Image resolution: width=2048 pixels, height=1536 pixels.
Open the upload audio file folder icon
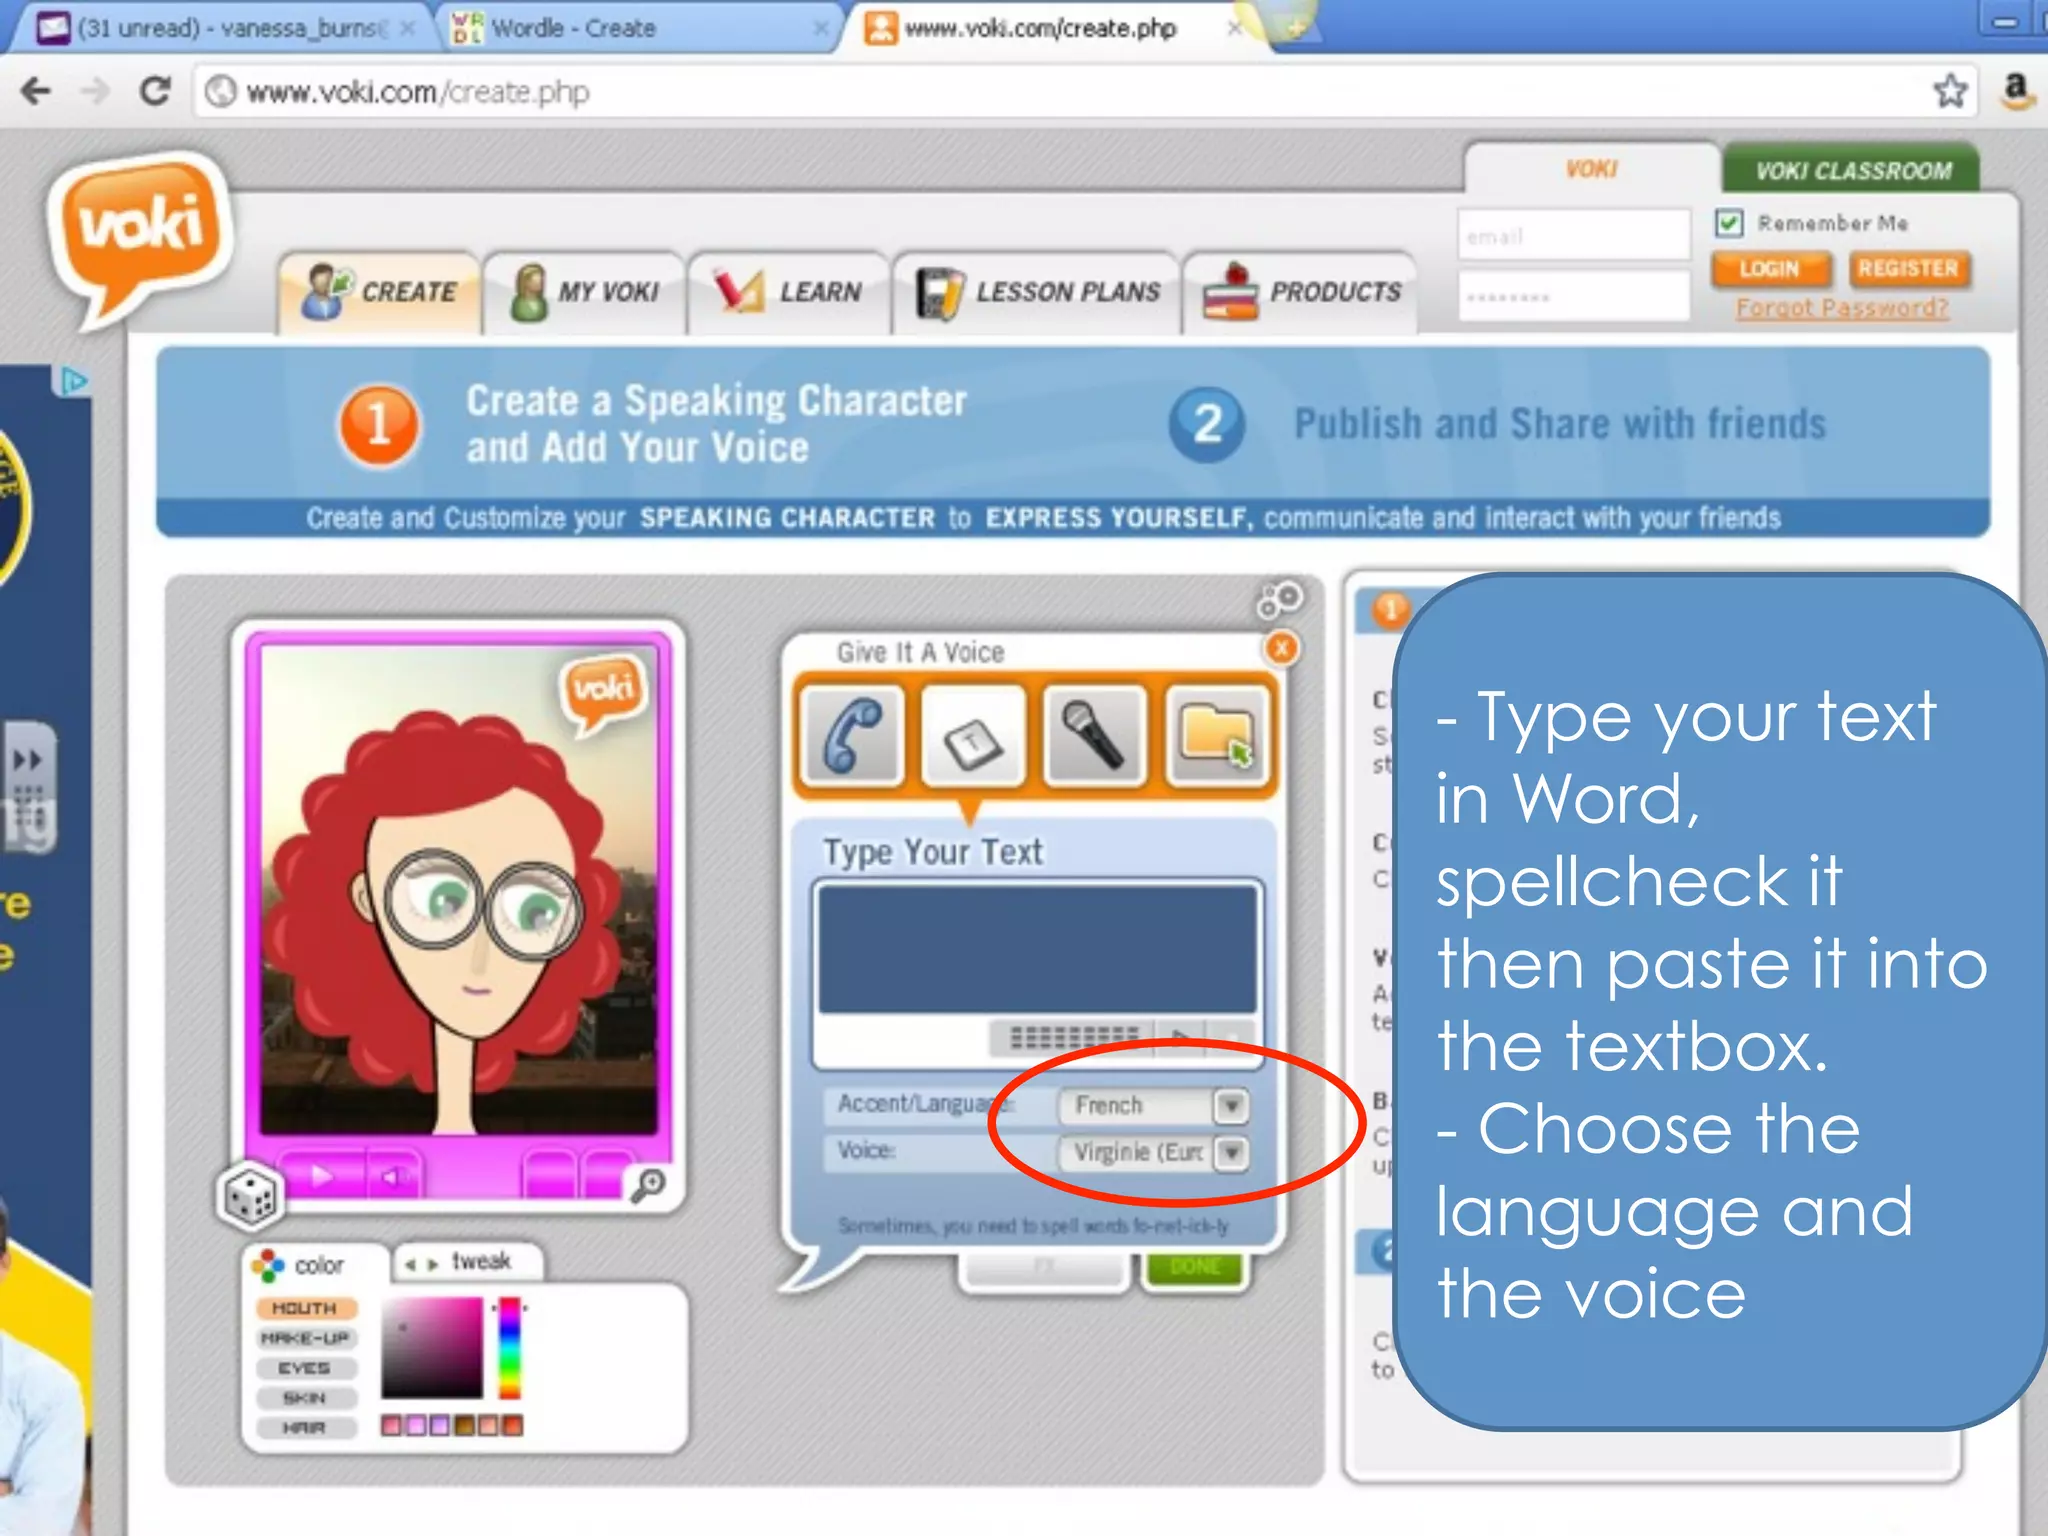click(1216, 736)
